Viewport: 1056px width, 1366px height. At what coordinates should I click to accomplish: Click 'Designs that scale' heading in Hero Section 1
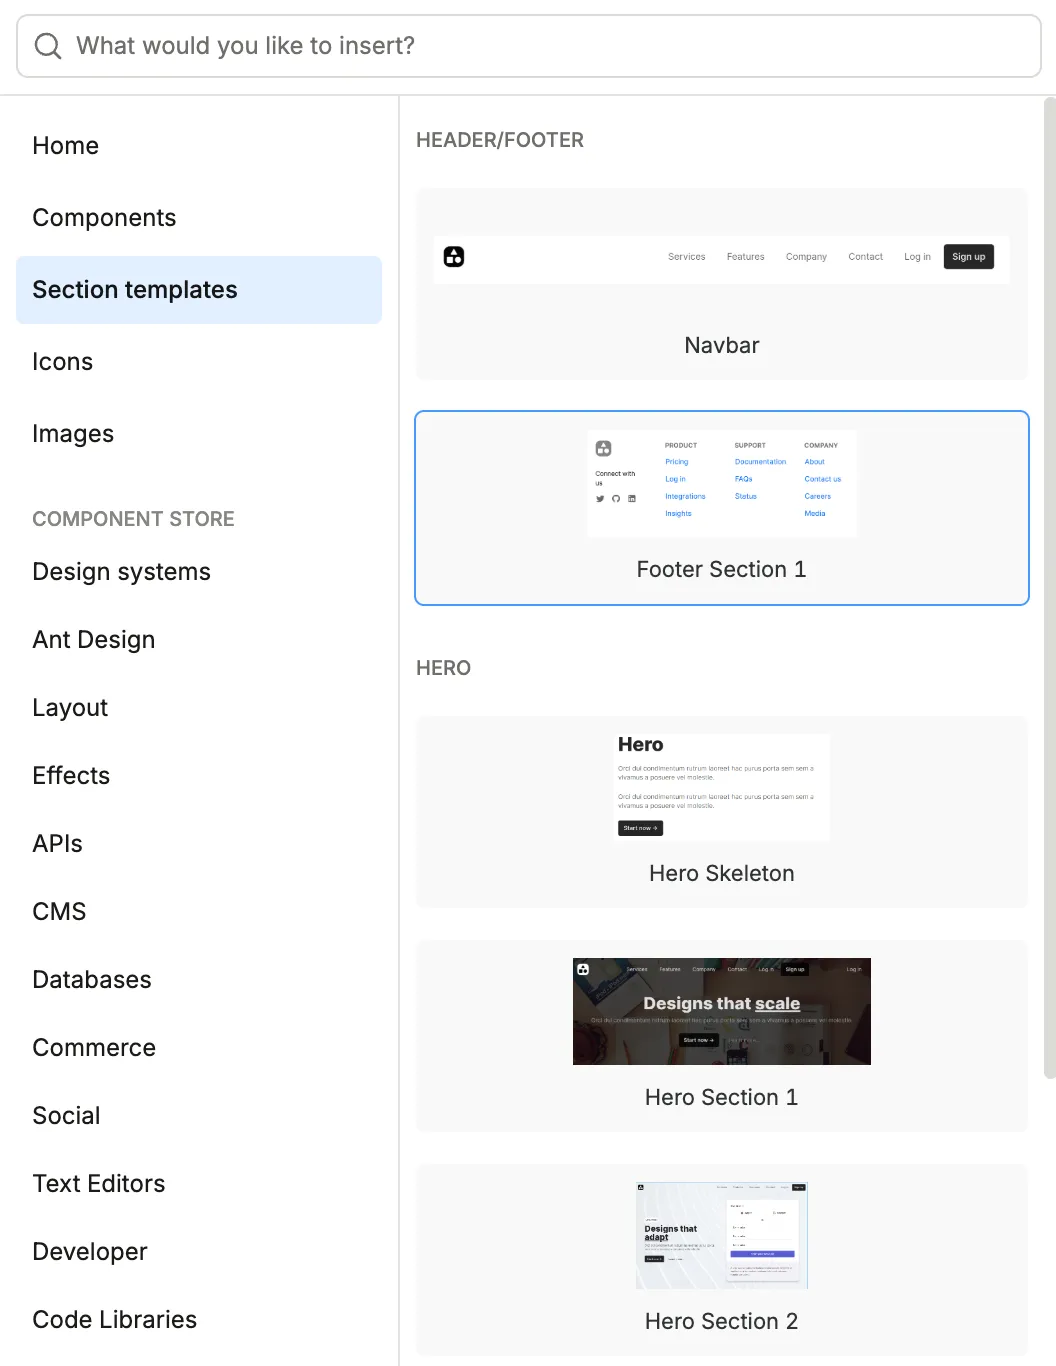[722, 1003]
